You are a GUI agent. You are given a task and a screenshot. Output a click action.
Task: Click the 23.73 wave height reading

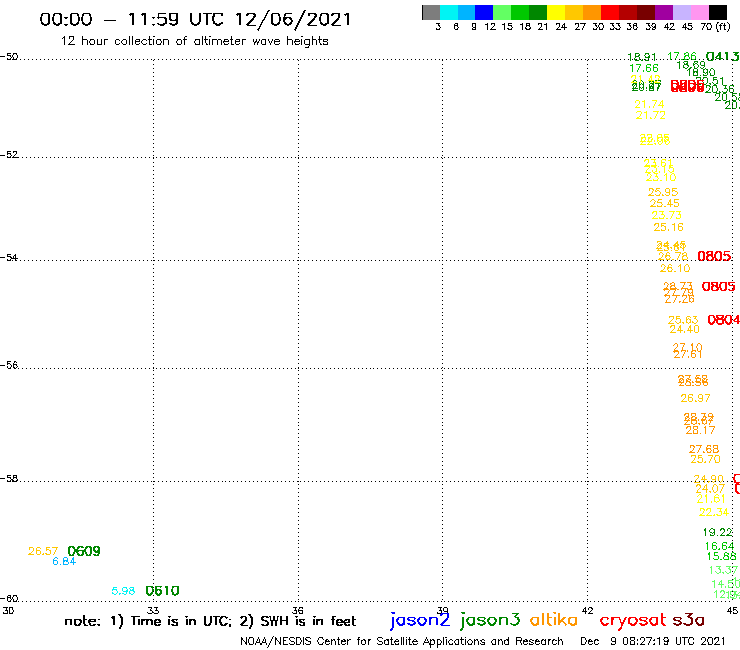pos(667,215)
